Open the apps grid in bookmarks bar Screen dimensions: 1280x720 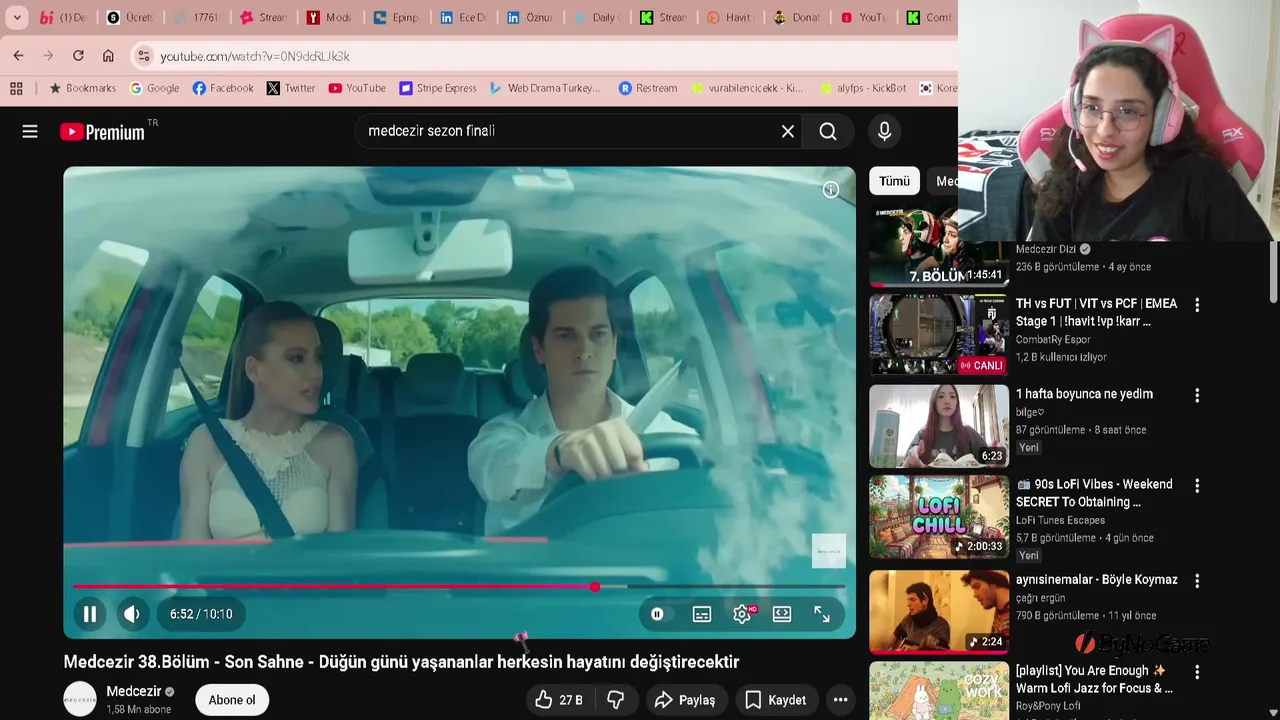tap(16, 88)
